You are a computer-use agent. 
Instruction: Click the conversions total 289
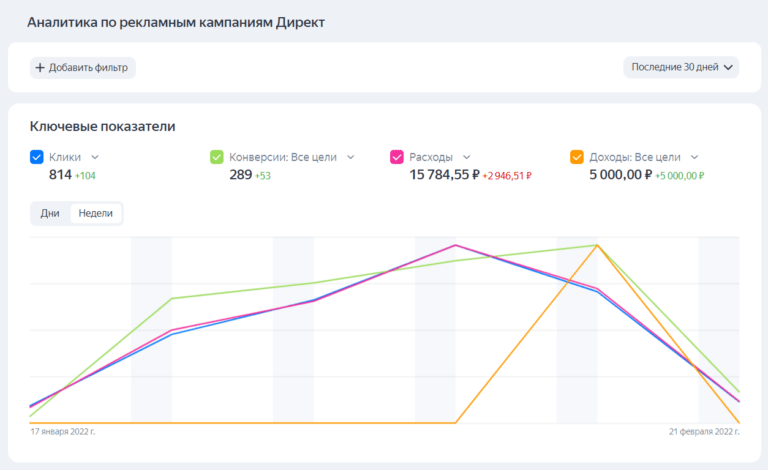[240, 175]
